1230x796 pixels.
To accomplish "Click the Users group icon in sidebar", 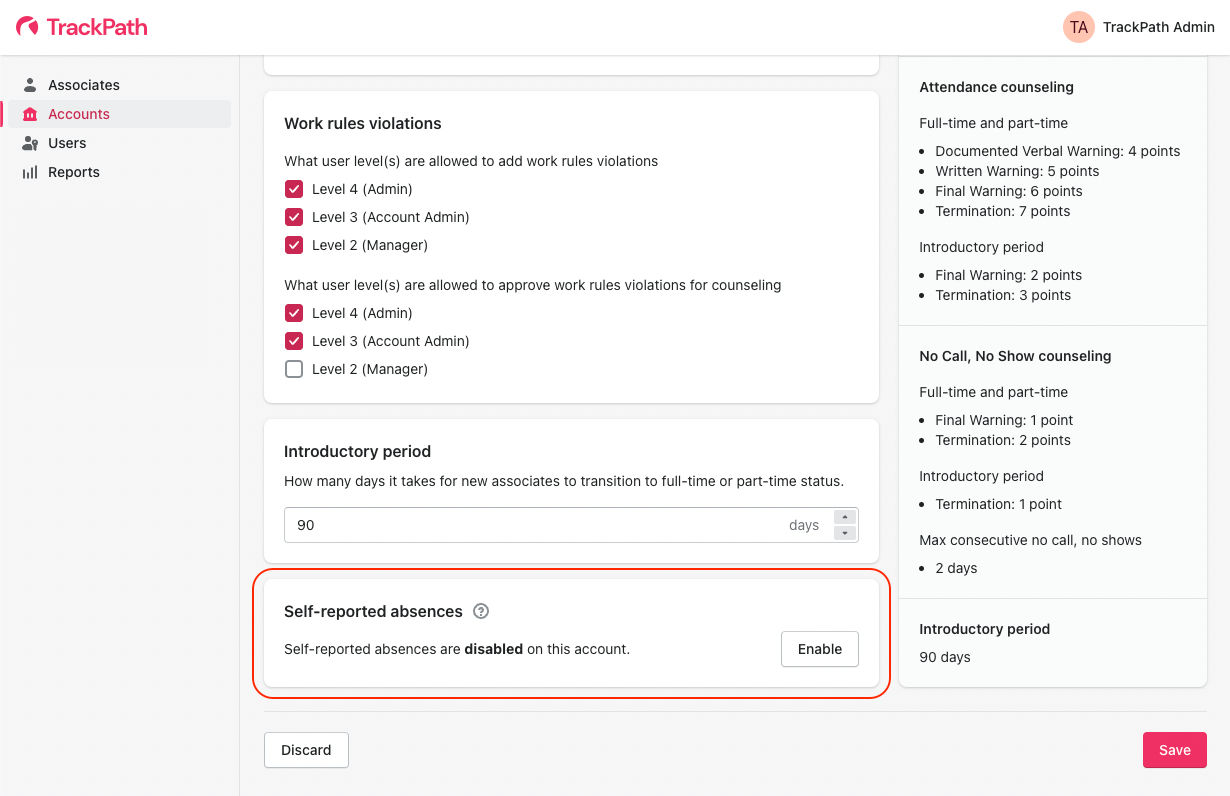I will tap(31, 143).
